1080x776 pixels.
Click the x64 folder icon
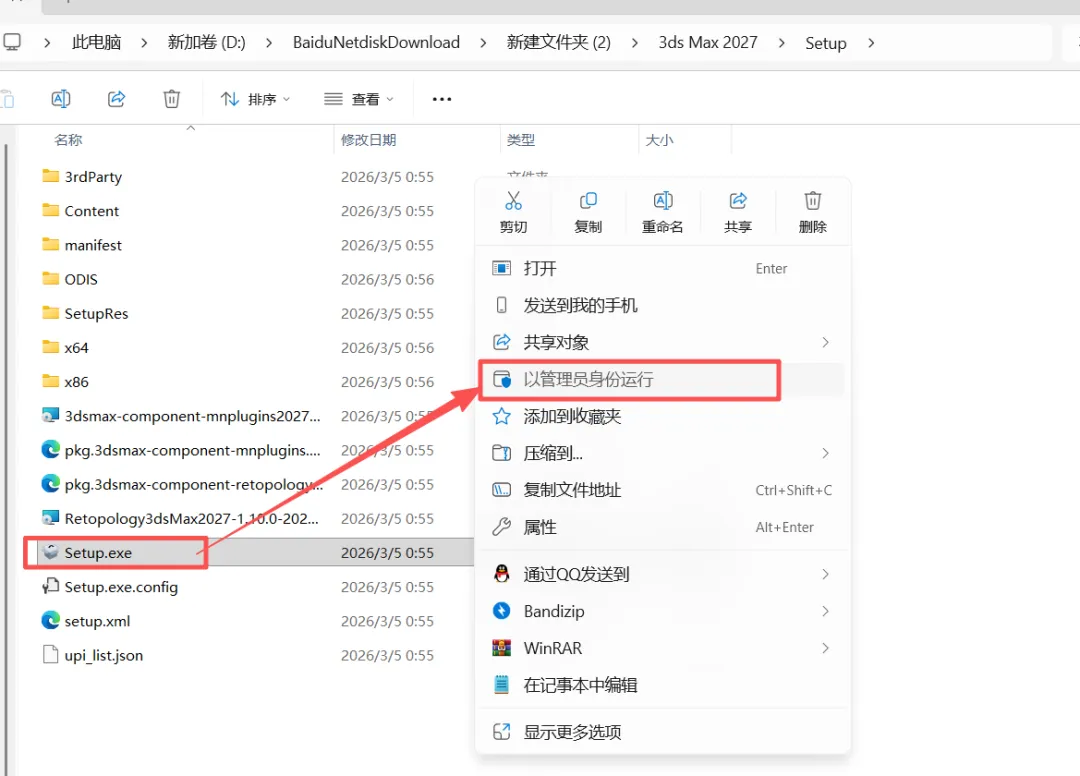click(50, 347)
